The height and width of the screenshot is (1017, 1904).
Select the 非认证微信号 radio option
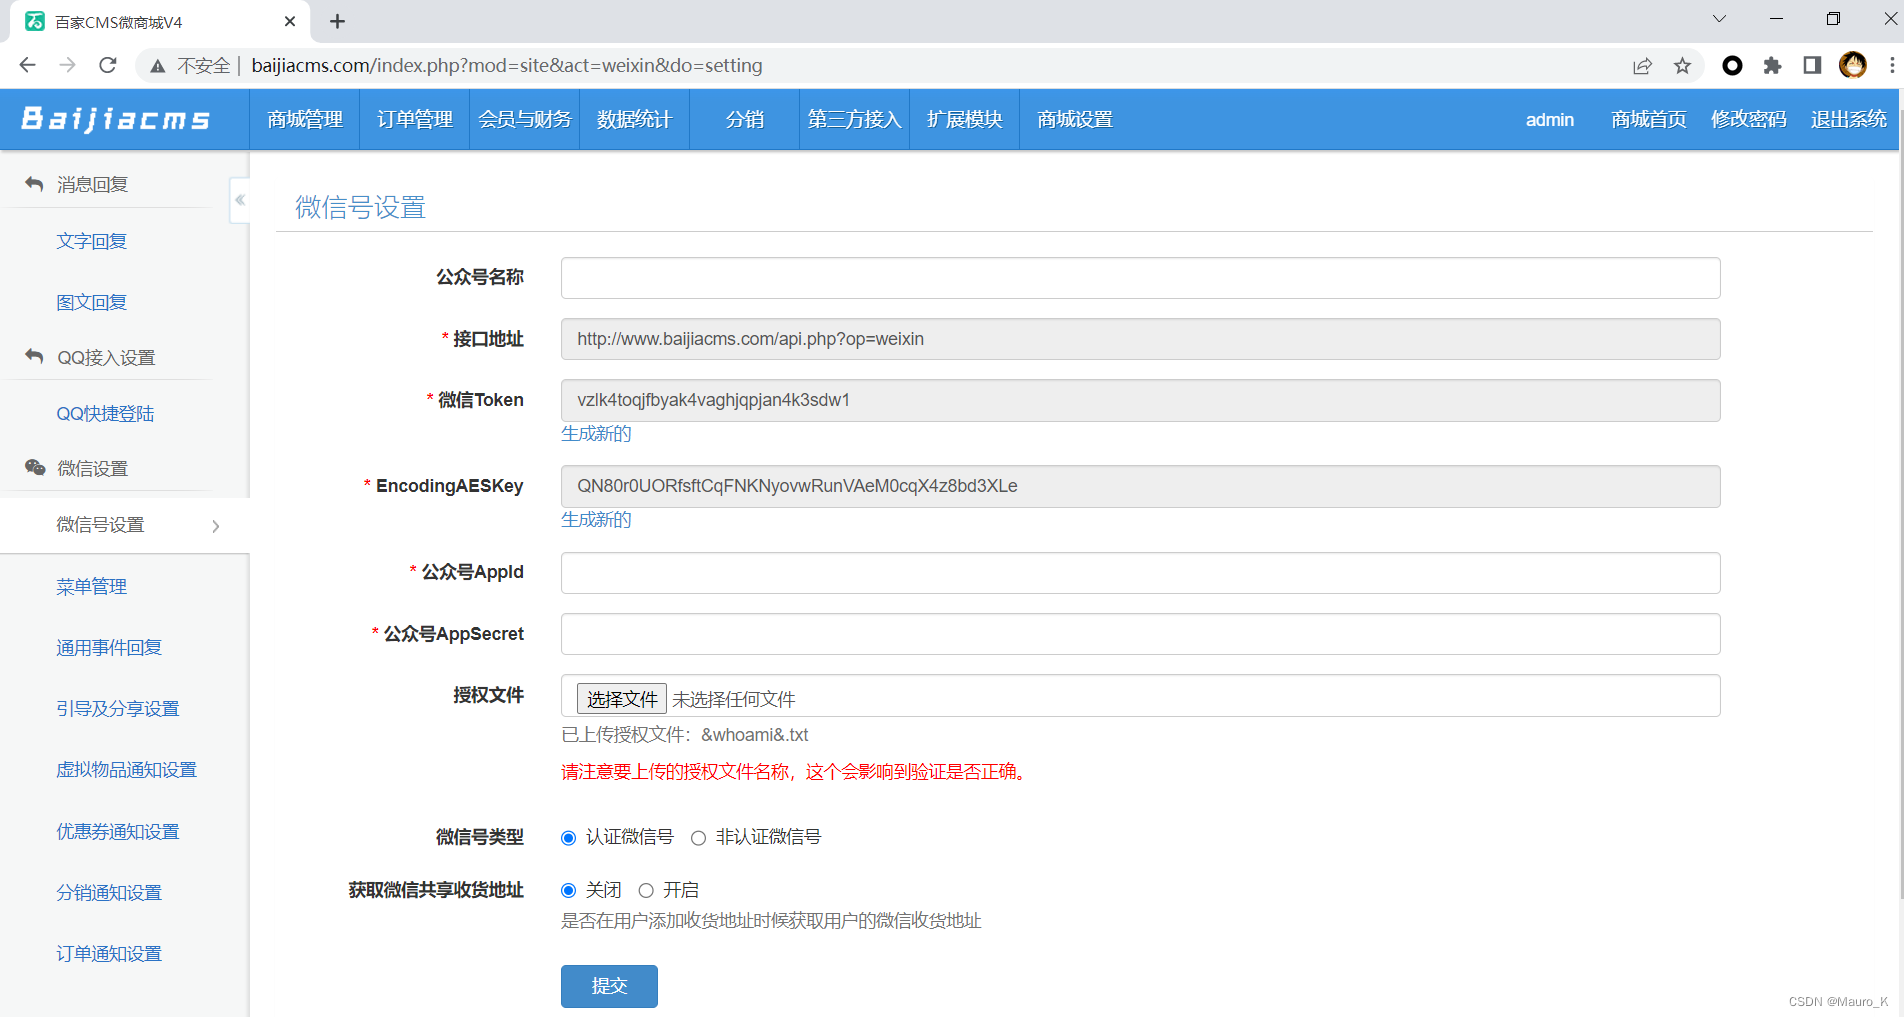coord(699,838)
